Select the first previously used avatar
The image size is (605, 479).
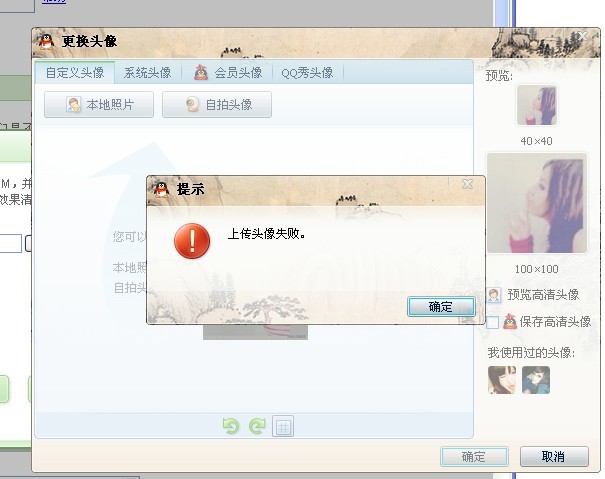pos(502,380)
